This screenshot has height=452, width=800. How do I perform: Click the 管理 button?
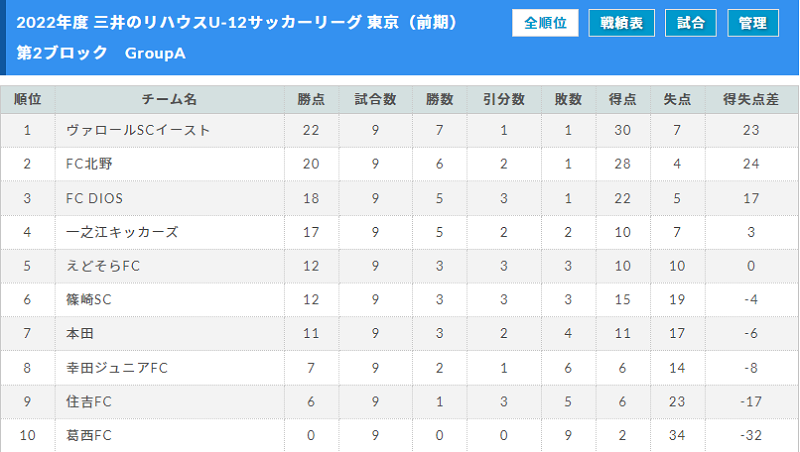point(753,23)
